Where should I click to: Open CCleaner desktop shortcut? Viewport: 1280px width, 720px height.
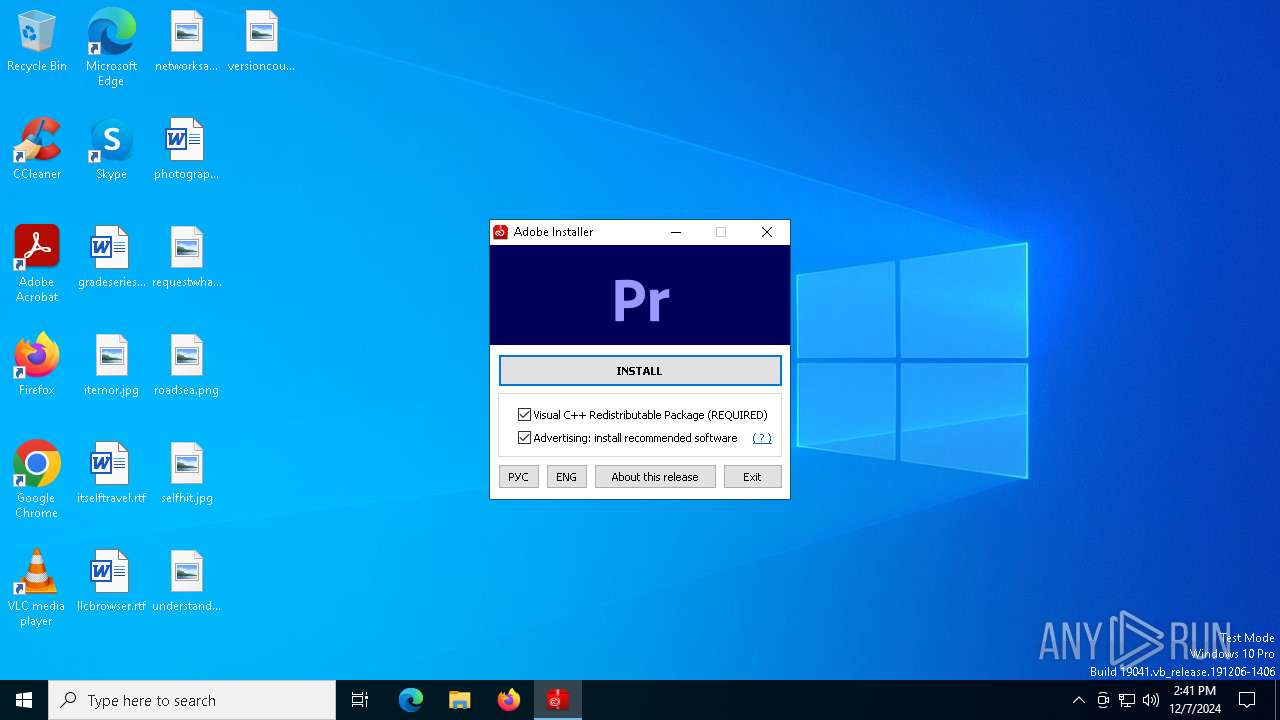tap(37, 150)
